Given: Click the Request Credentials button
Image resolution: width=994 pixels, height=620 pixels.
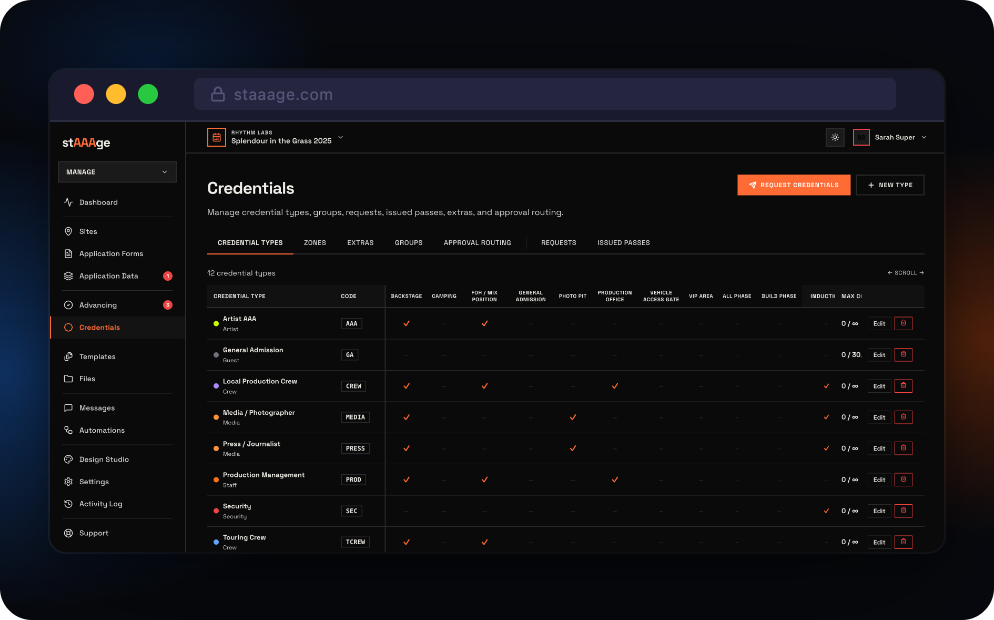Looking at the screenshot, I should coord(793,185).
